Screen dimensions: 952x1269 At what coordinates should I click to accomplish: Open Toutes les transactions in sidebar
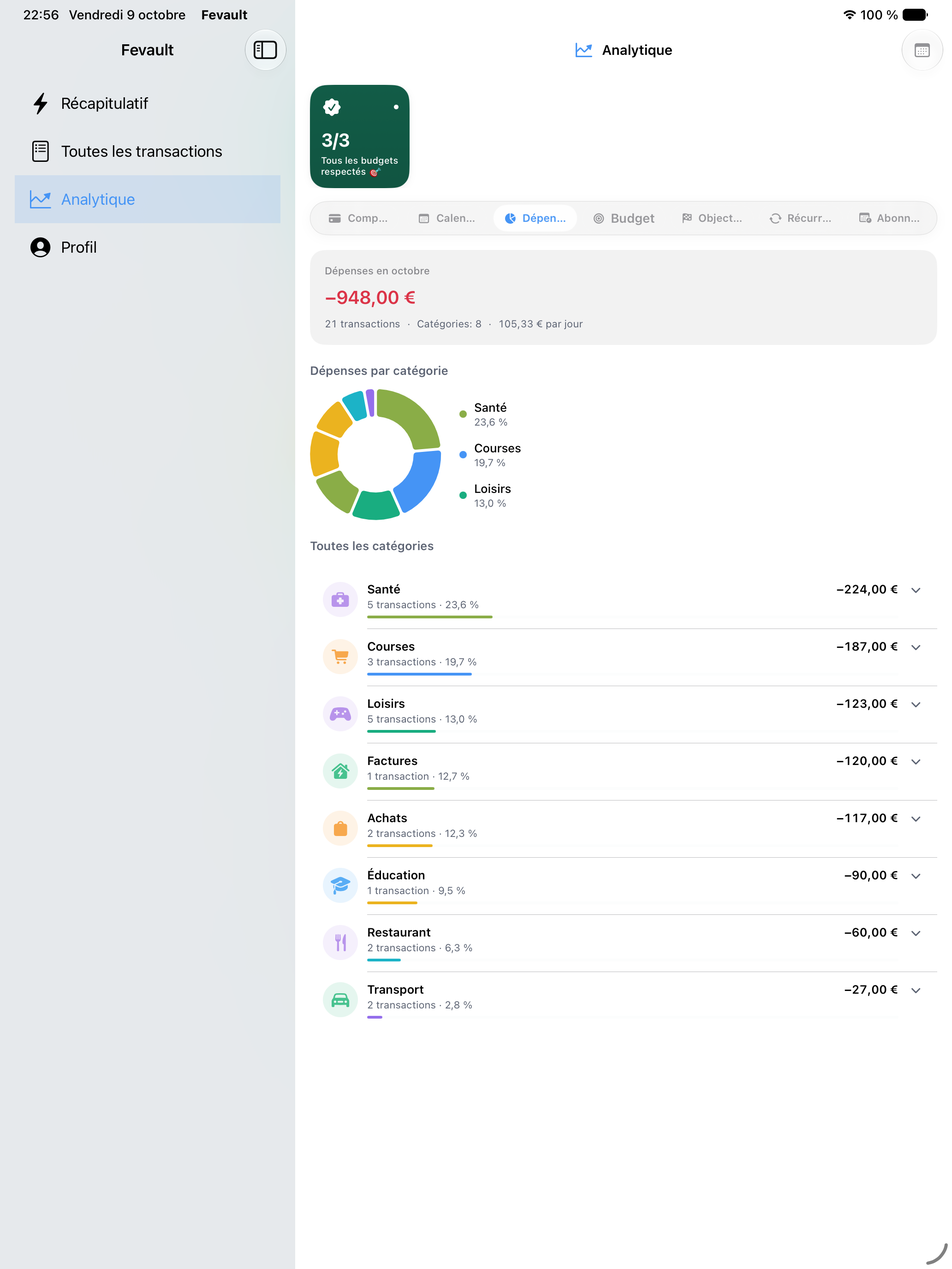[147, 151]
